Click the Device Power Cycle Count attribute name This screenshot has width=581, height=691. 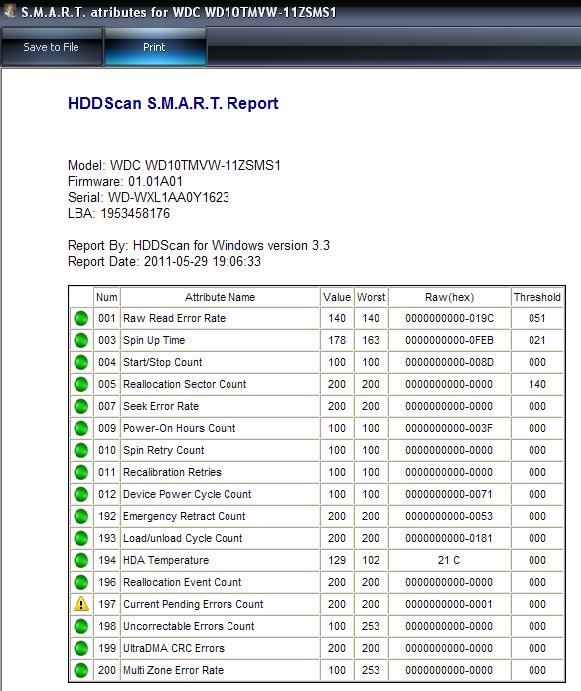coord(187,494)
